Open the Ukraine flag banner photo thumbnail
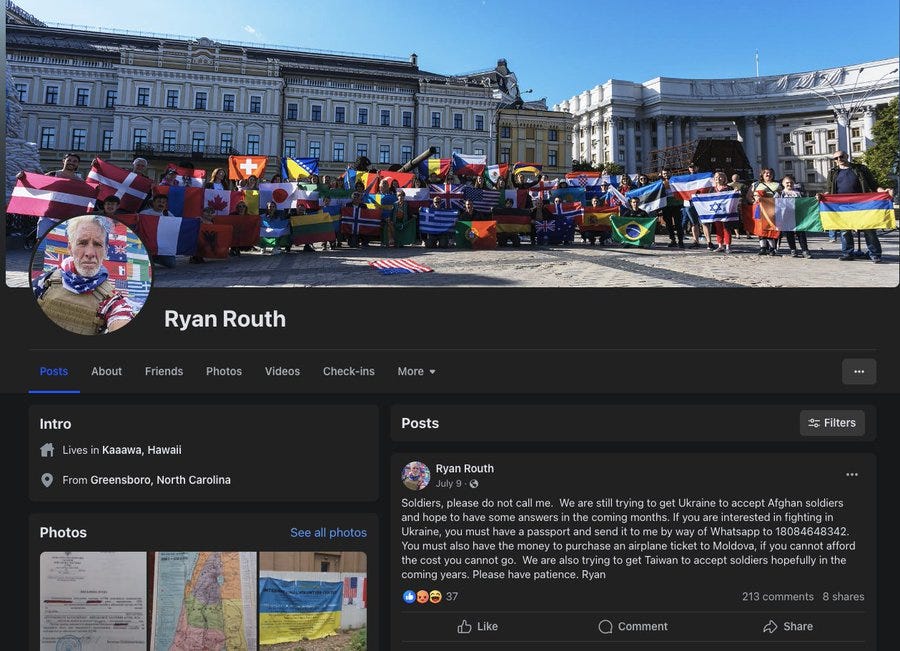Screen dimensions: 900x651 (x=313, y=601)
